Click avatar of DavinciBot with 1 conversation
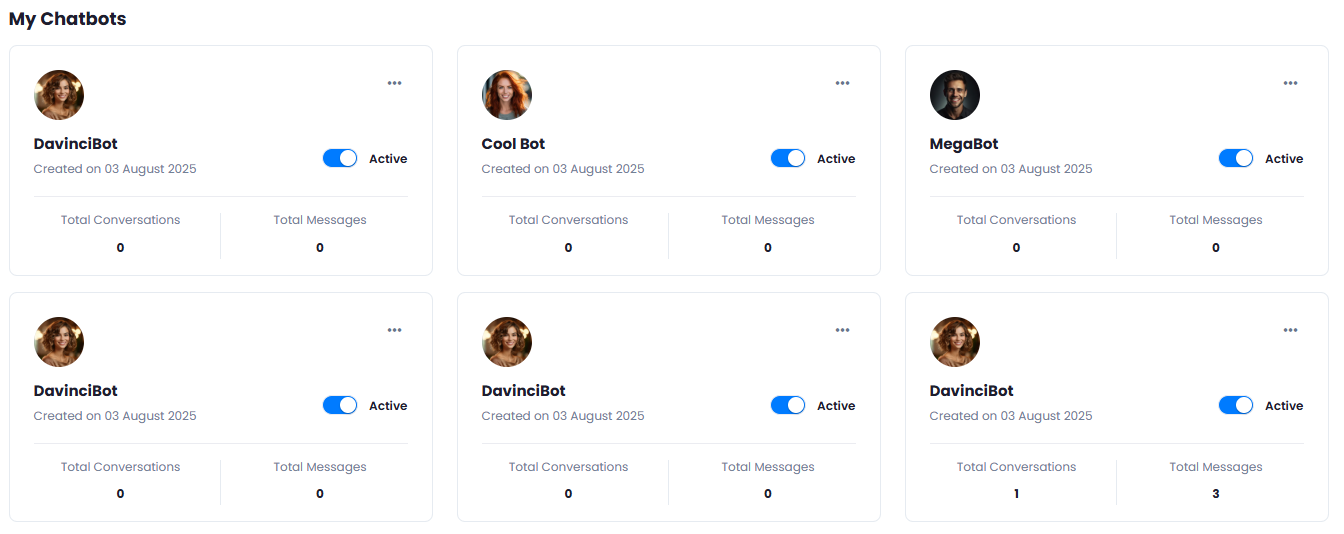1344x534 pixels. pyautogui.click(x=955, y=342)
